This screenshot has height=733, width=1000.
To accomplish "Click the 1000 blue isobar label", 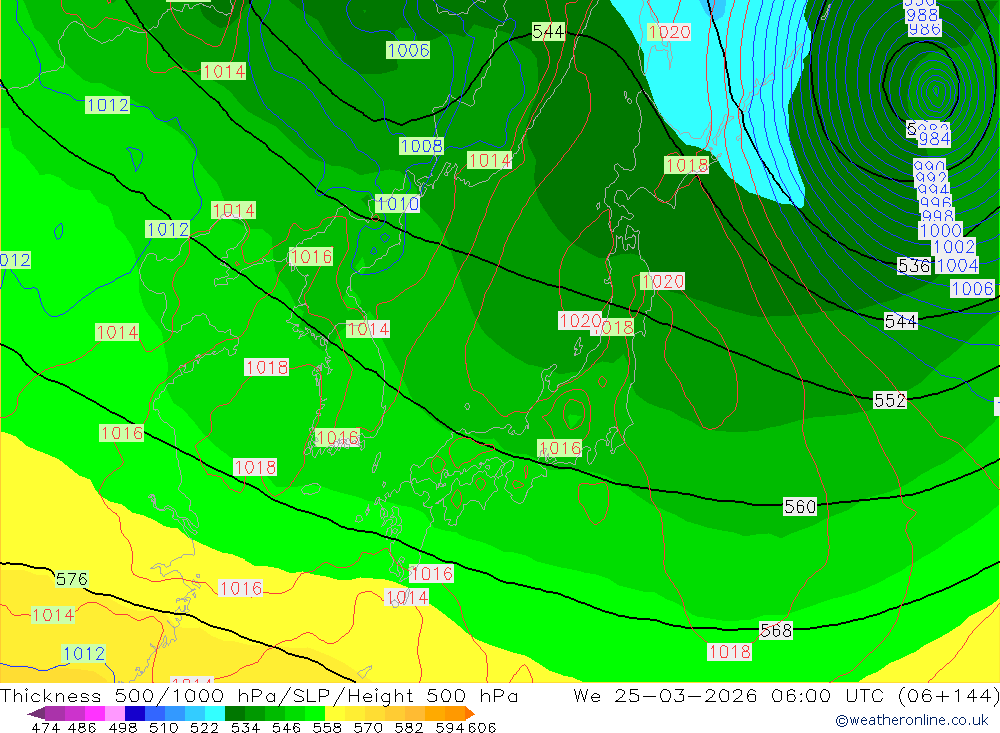I will [941, 230].
